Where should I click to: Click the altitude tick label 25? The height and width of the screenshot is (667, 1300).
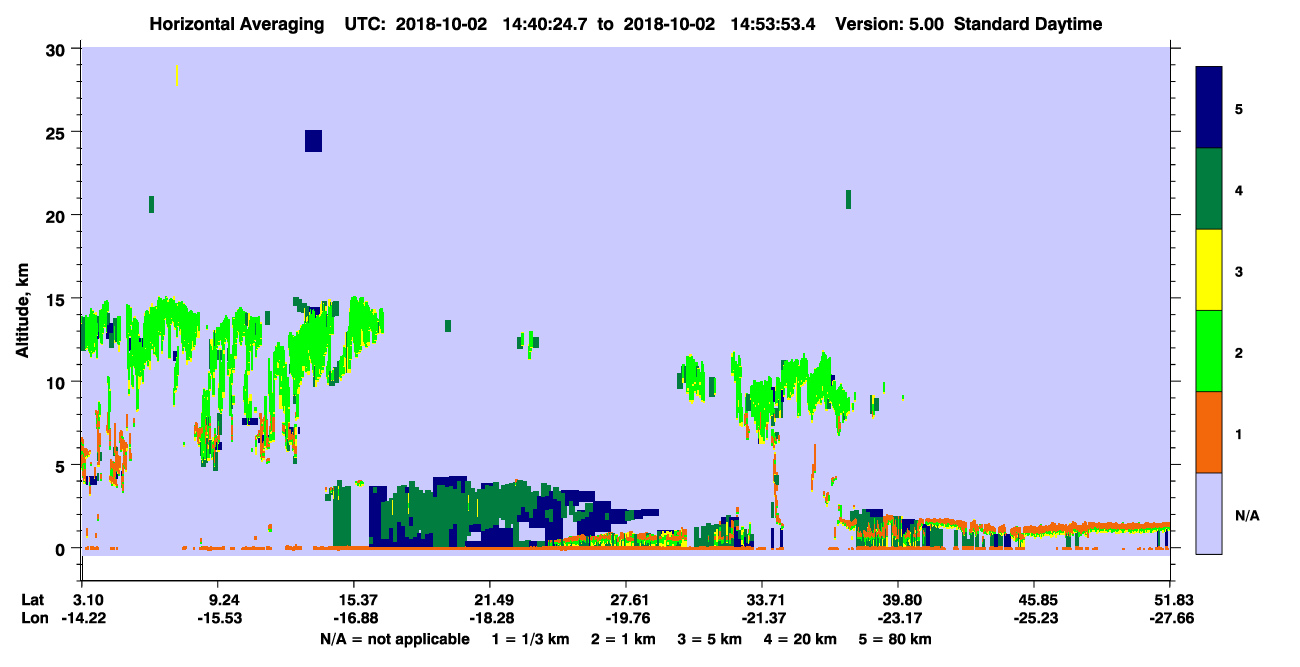coord(58,132)
